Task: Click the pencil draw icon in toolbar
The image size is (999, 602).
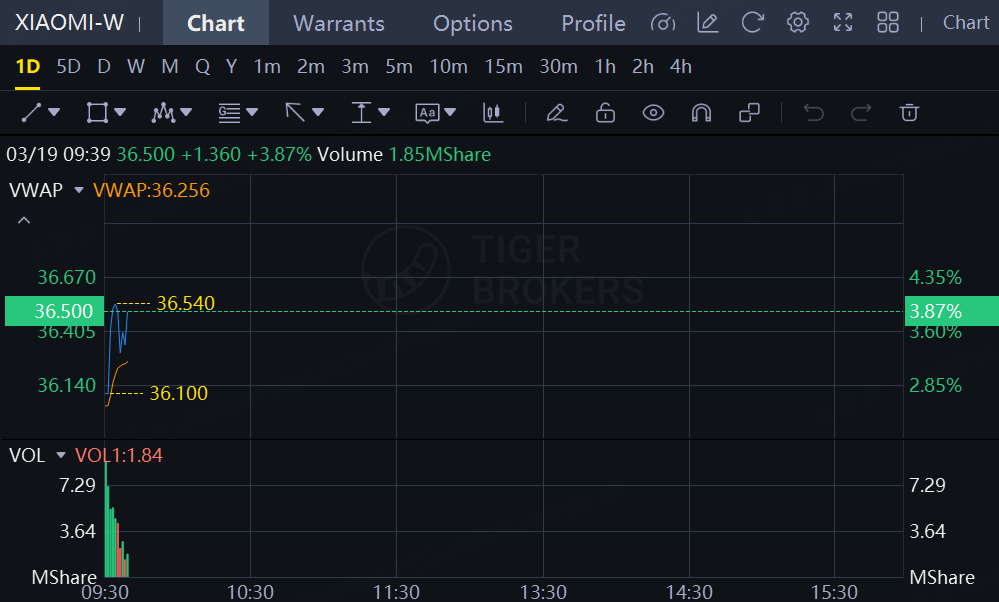Action: (557, 113)
